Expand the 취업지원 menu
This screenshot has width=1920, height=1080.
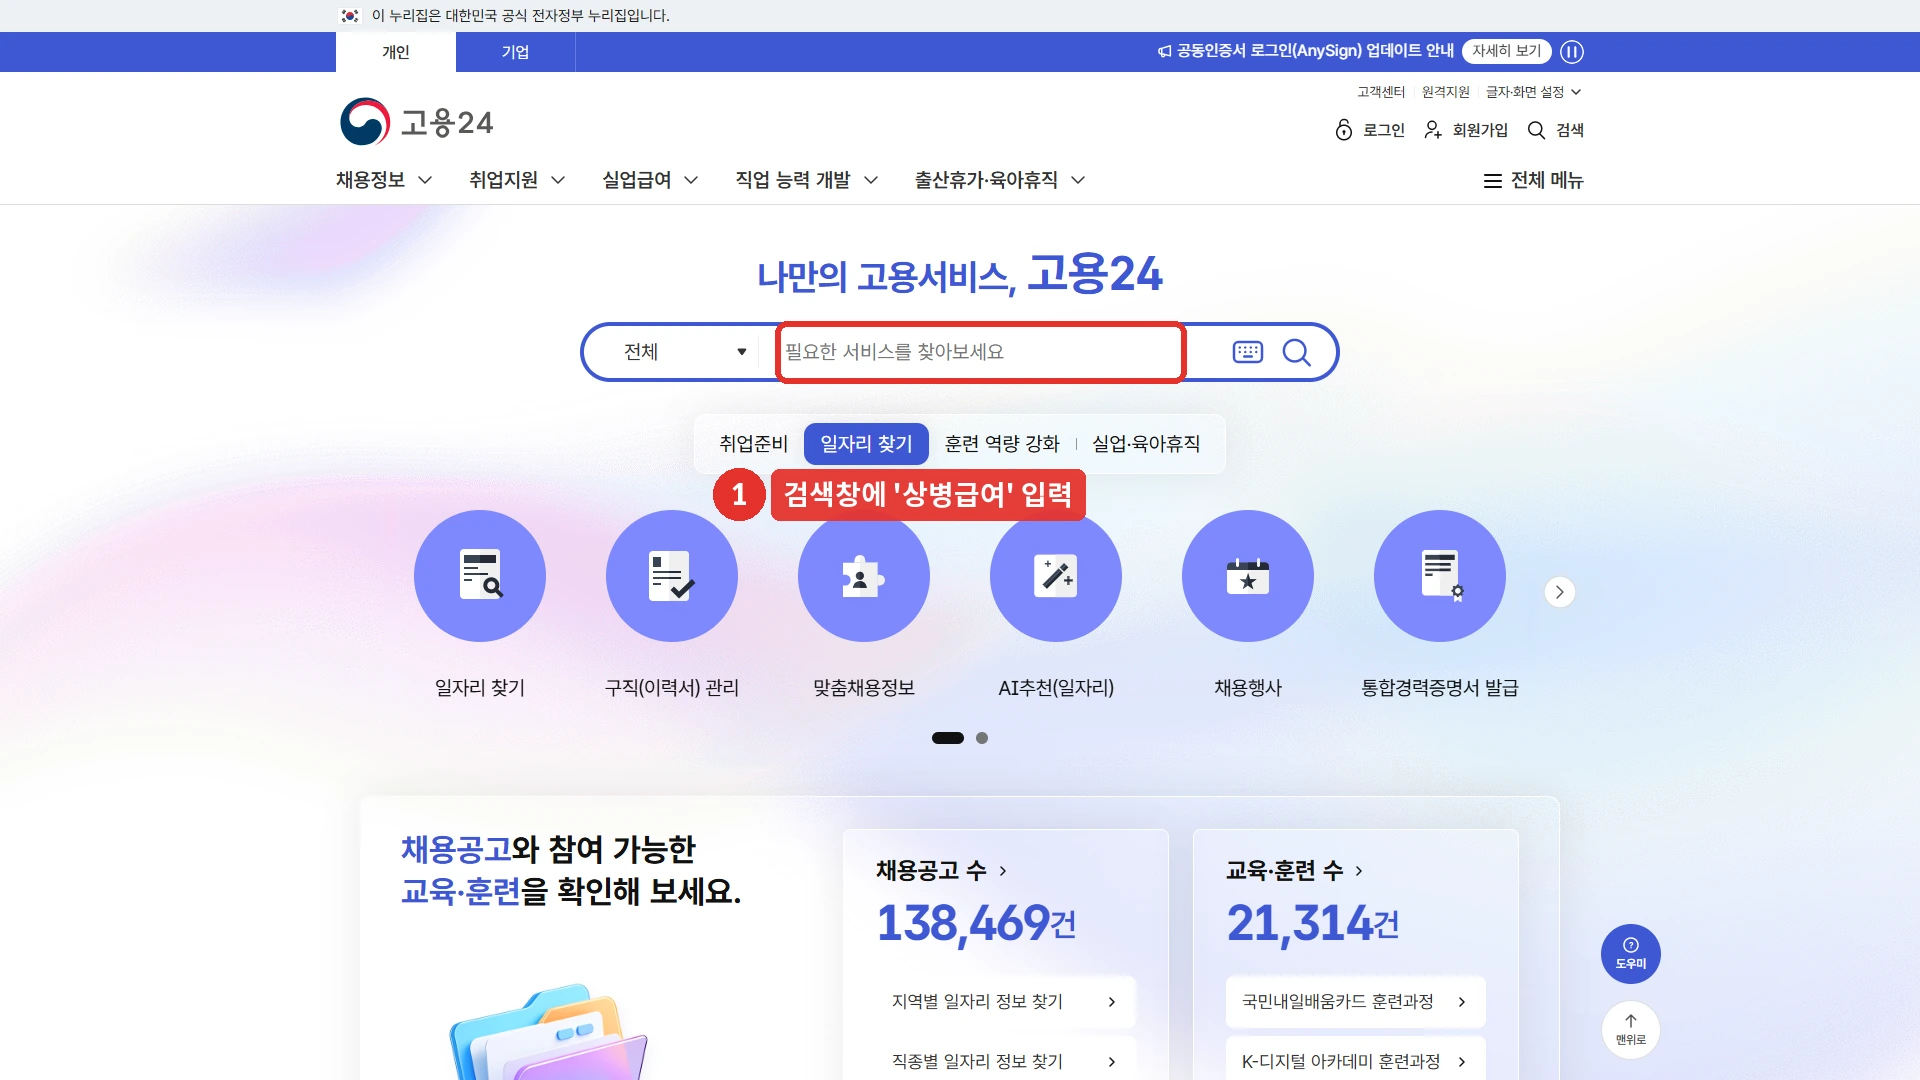pyautogui.click(x=517, y=180)
